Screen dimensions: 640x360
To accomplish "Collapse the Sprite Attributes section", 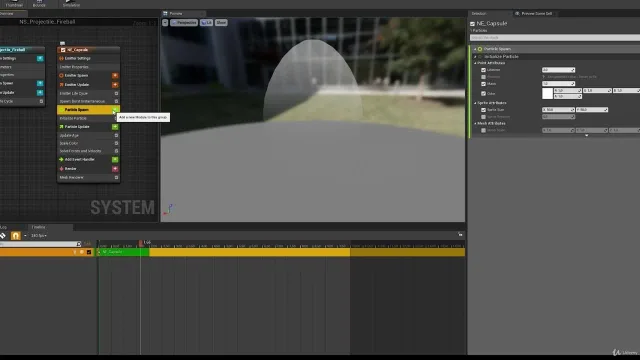I will tap(475, 103).
